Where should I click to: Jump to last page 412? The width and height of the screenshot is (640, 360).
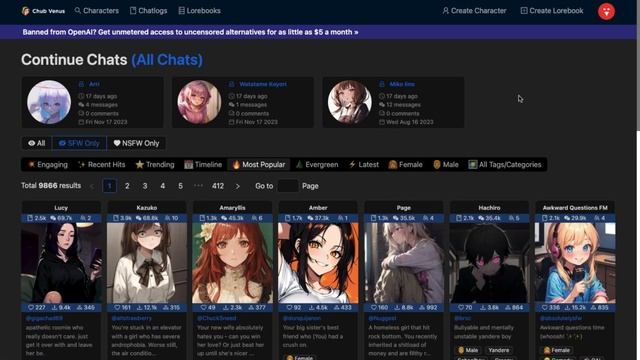[x=218, y=186]
